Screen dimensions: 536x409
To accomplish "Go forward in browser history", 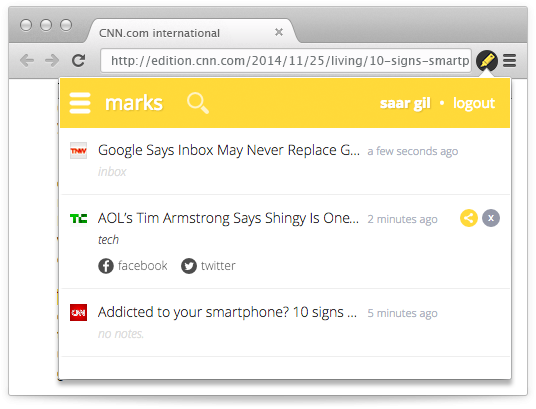I will [x=52, y=61].
